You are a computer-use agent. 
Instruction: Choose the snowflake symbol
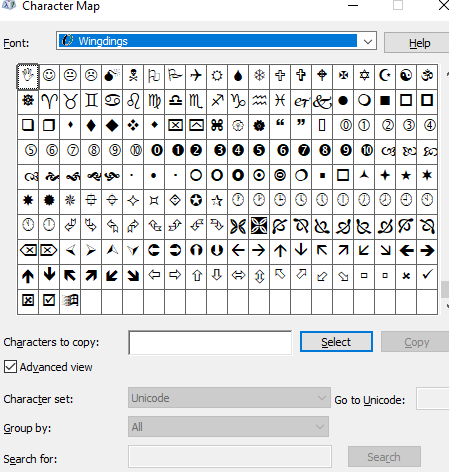(259, 75)
